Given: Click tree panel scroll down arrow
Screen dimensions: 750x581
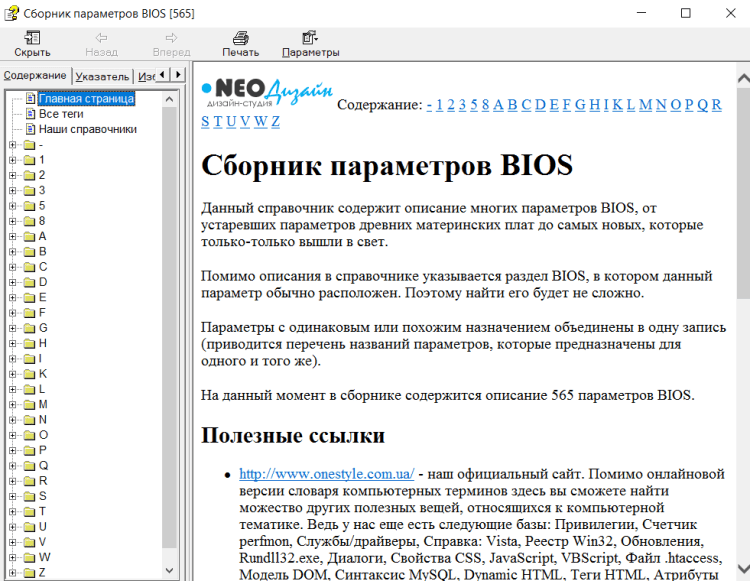Looking at the screenshot, I should tap(169, 570).
